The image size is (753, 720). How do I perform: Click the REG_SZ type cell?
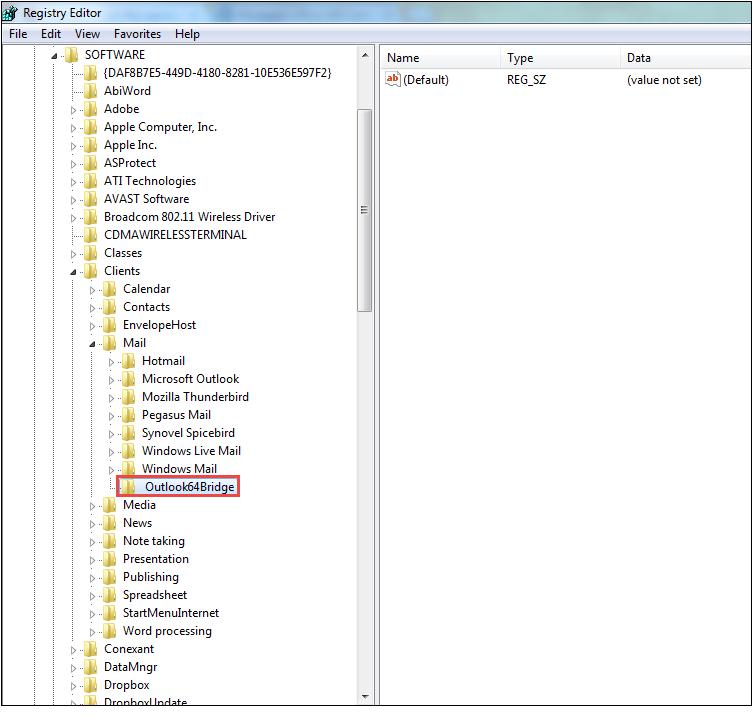click(x=526, y=80)
